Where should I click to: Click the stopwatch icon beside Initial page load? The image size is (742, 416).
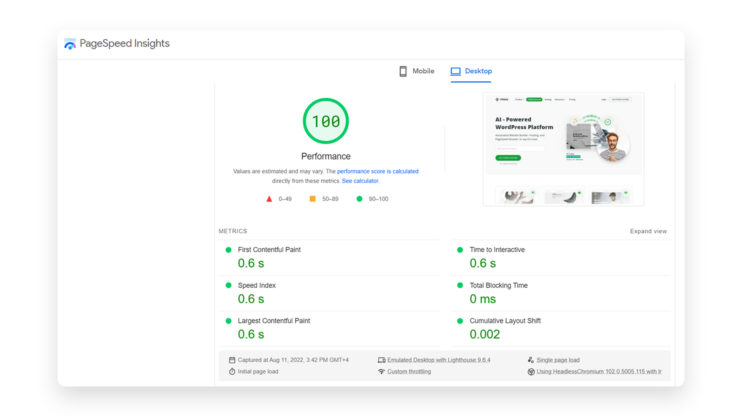[x=232, y=372]
